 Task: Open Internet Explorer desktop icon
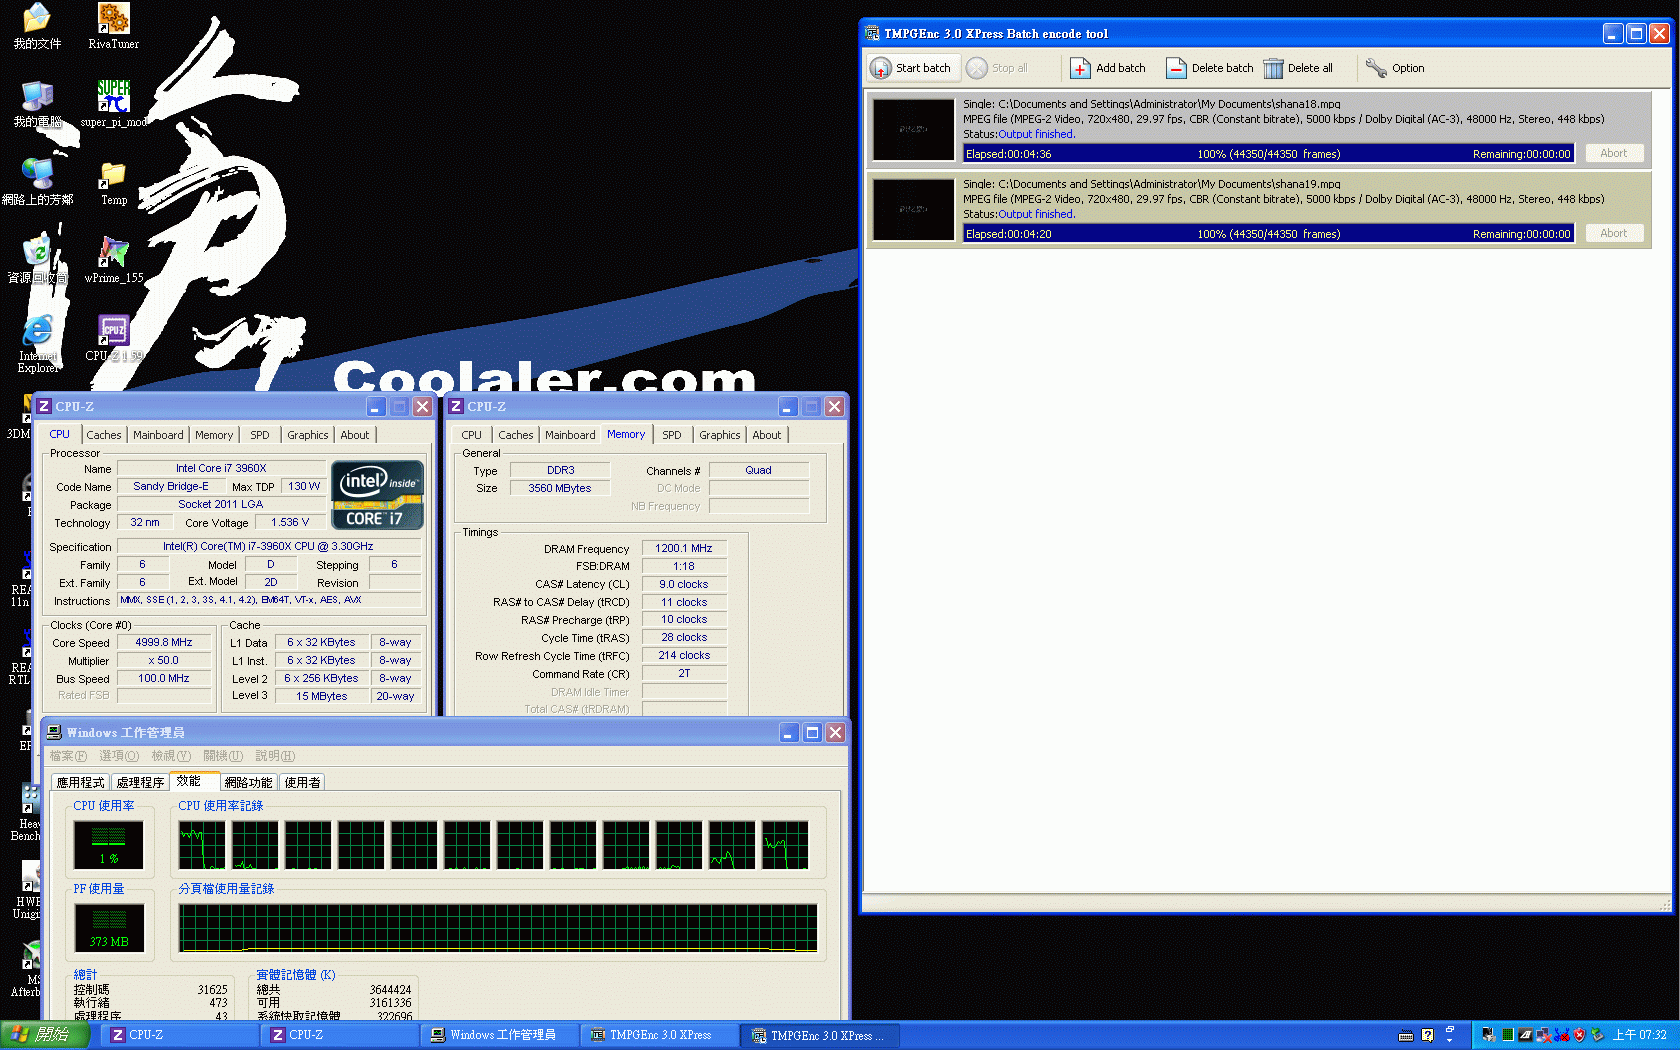coord(37,344)
